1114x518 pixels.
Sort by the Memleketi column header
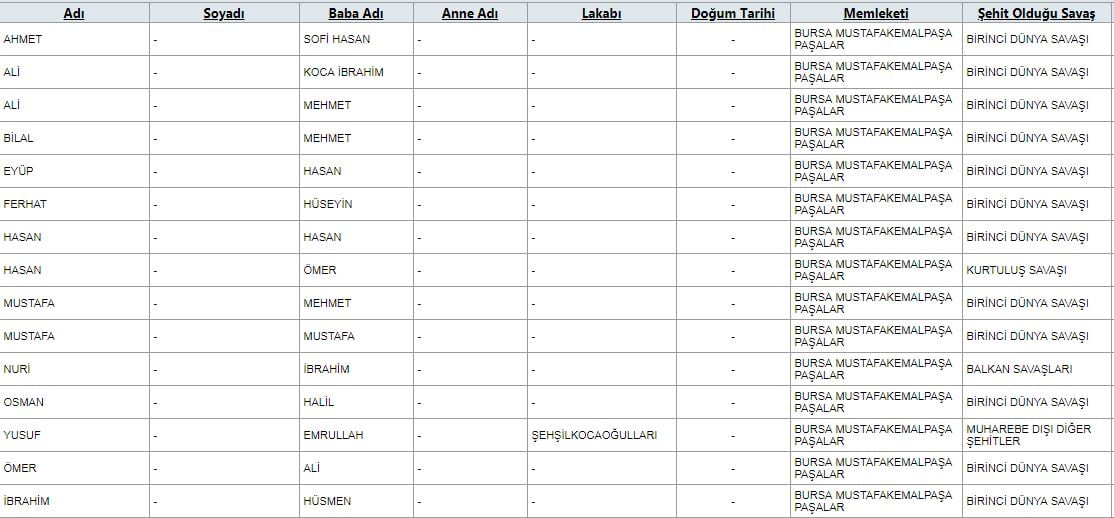pyautogui.click(x=876, y=13)
